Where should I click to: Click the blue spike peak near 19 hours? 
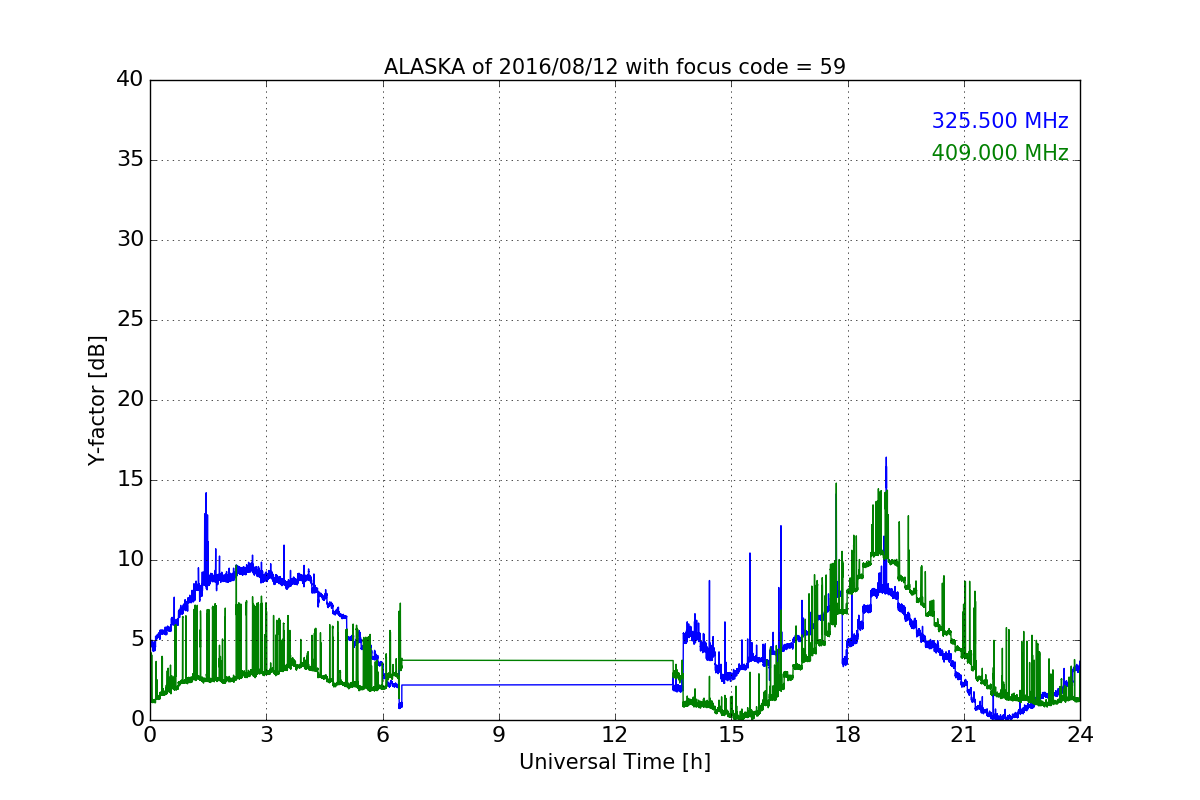885,459
